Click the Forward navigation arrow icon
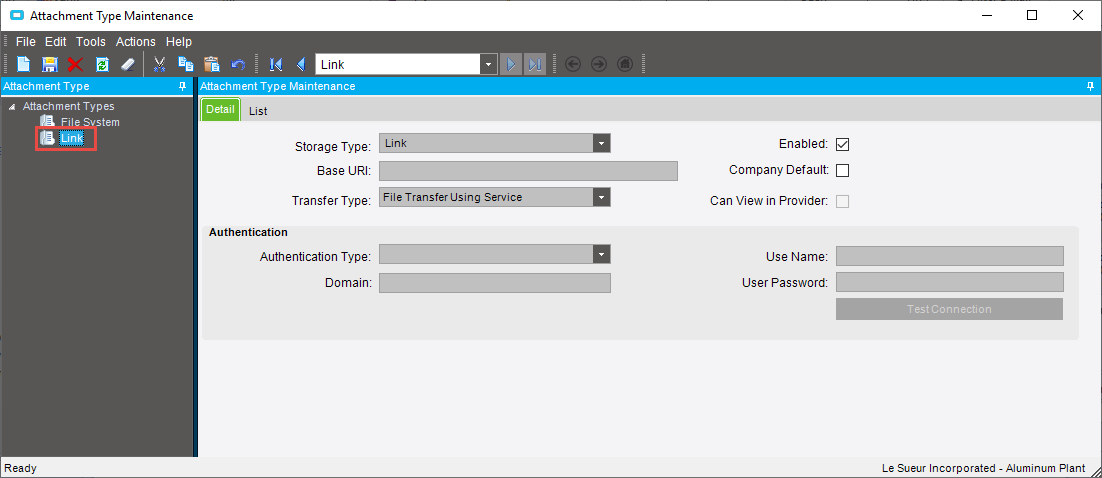The width and height of the screenshot is (1102, 478). 598,65
